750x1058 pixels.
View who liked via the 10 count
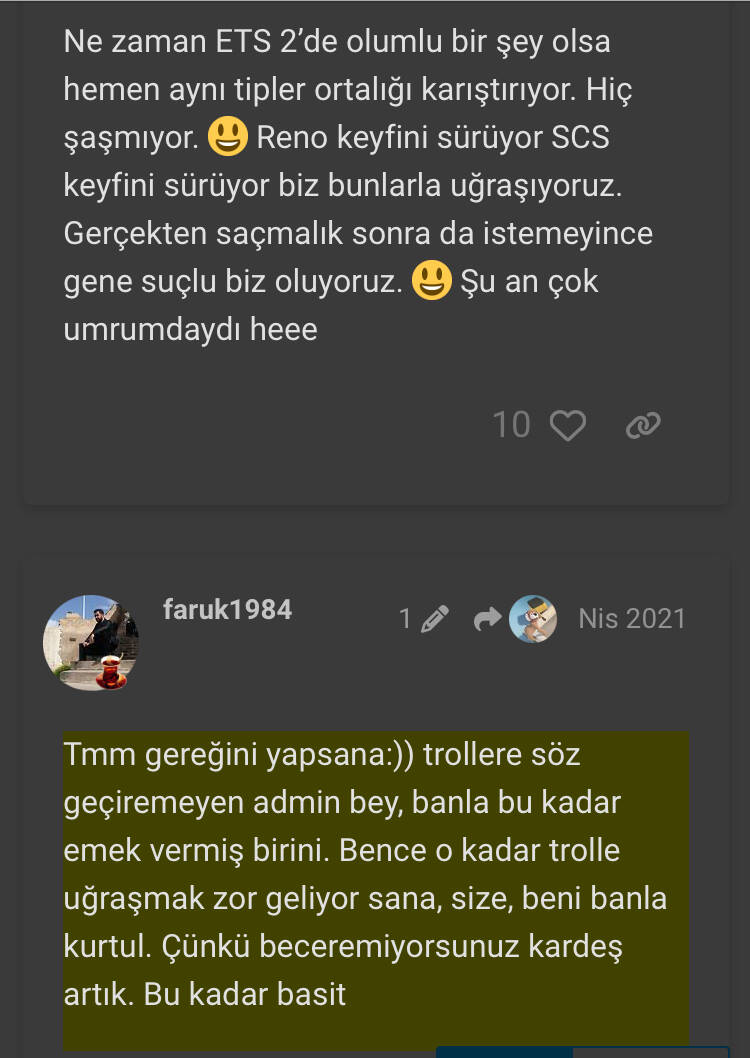[x=511, y=426]
